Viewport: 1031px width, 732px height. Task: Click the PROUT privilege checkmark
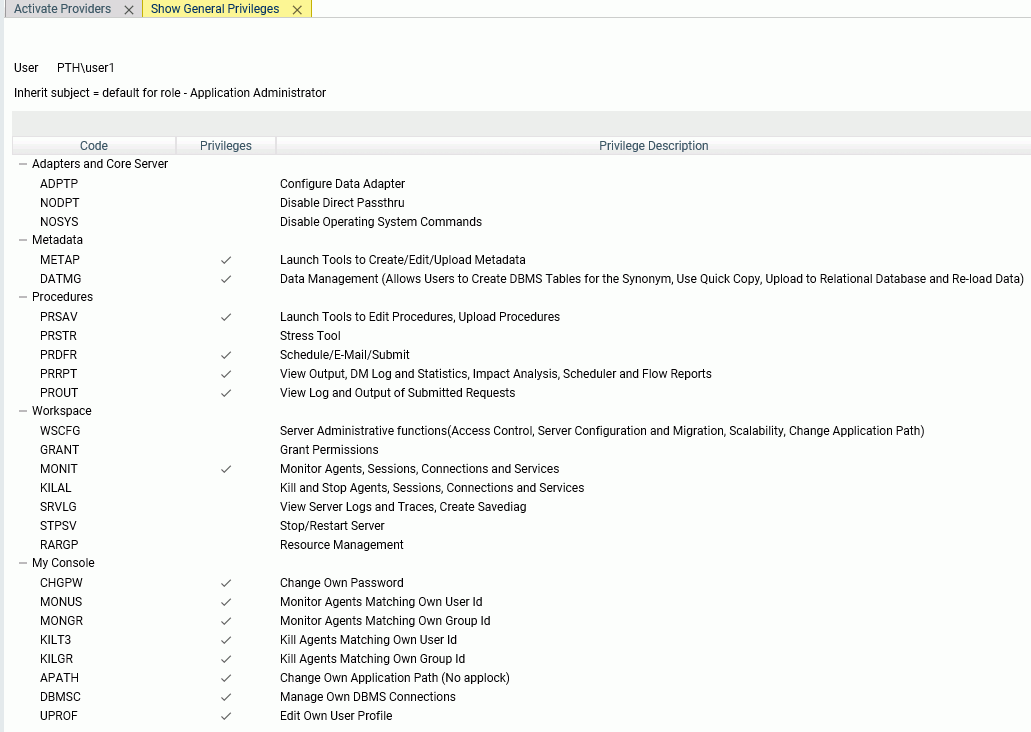[226, 393]
